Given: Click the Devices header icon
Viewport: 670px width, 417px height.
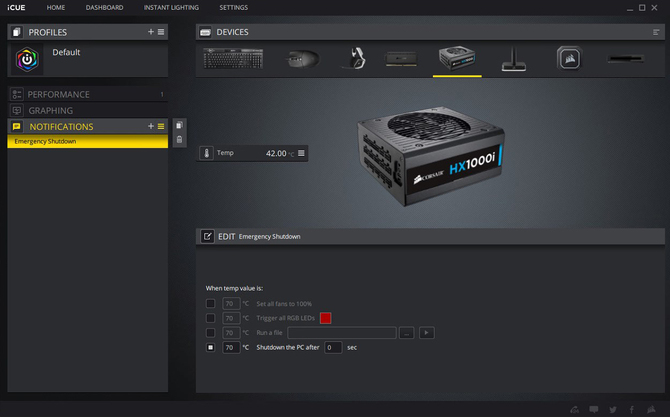Looking at the screenshot, I should [206, 32].
